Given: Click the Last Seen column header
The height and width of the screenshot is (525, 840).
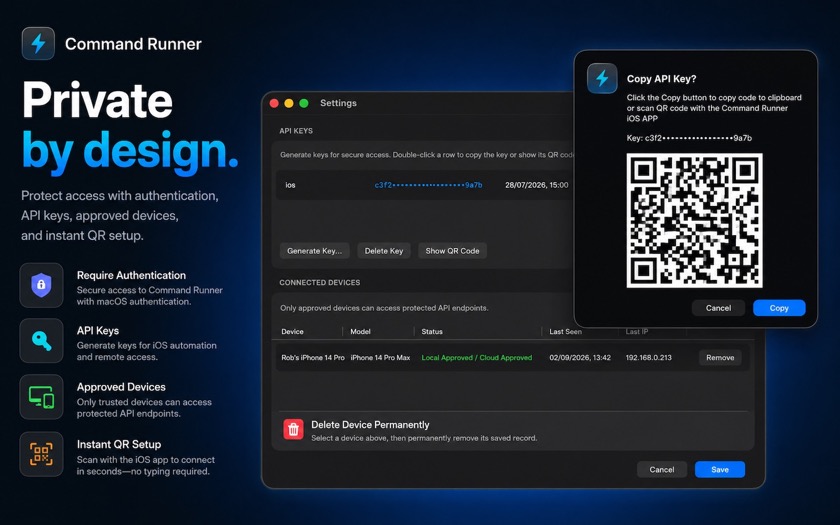Looking at the screenshot, I should (x=565, y=332).
